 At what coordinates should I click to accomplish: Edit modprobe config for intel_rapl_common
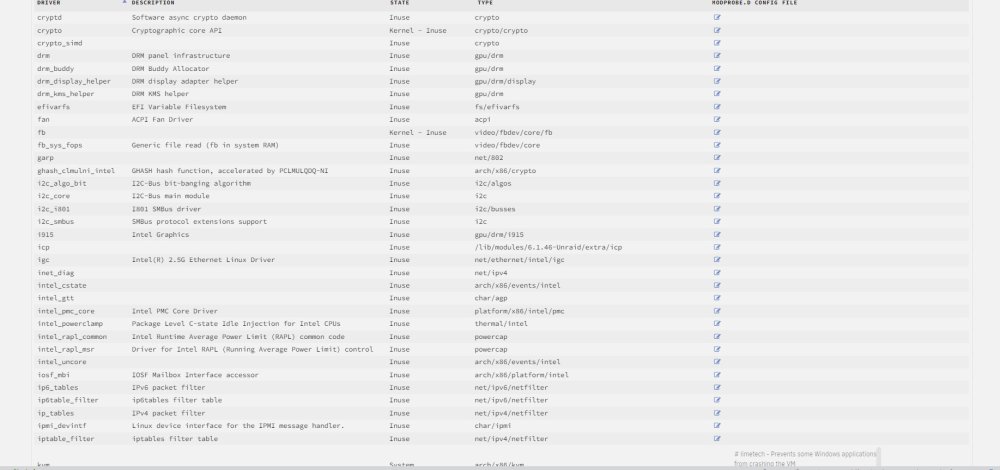point(717,336)
